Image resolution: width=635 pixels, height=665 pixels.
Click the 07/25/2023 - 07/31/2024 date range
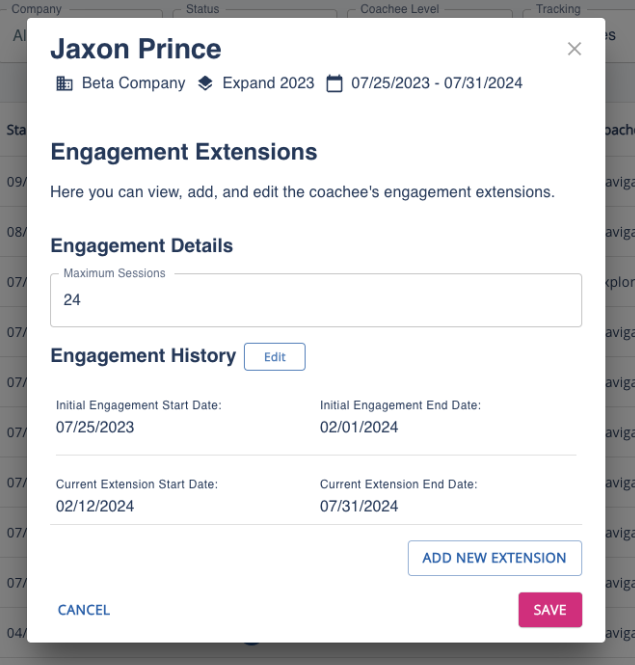437,84
